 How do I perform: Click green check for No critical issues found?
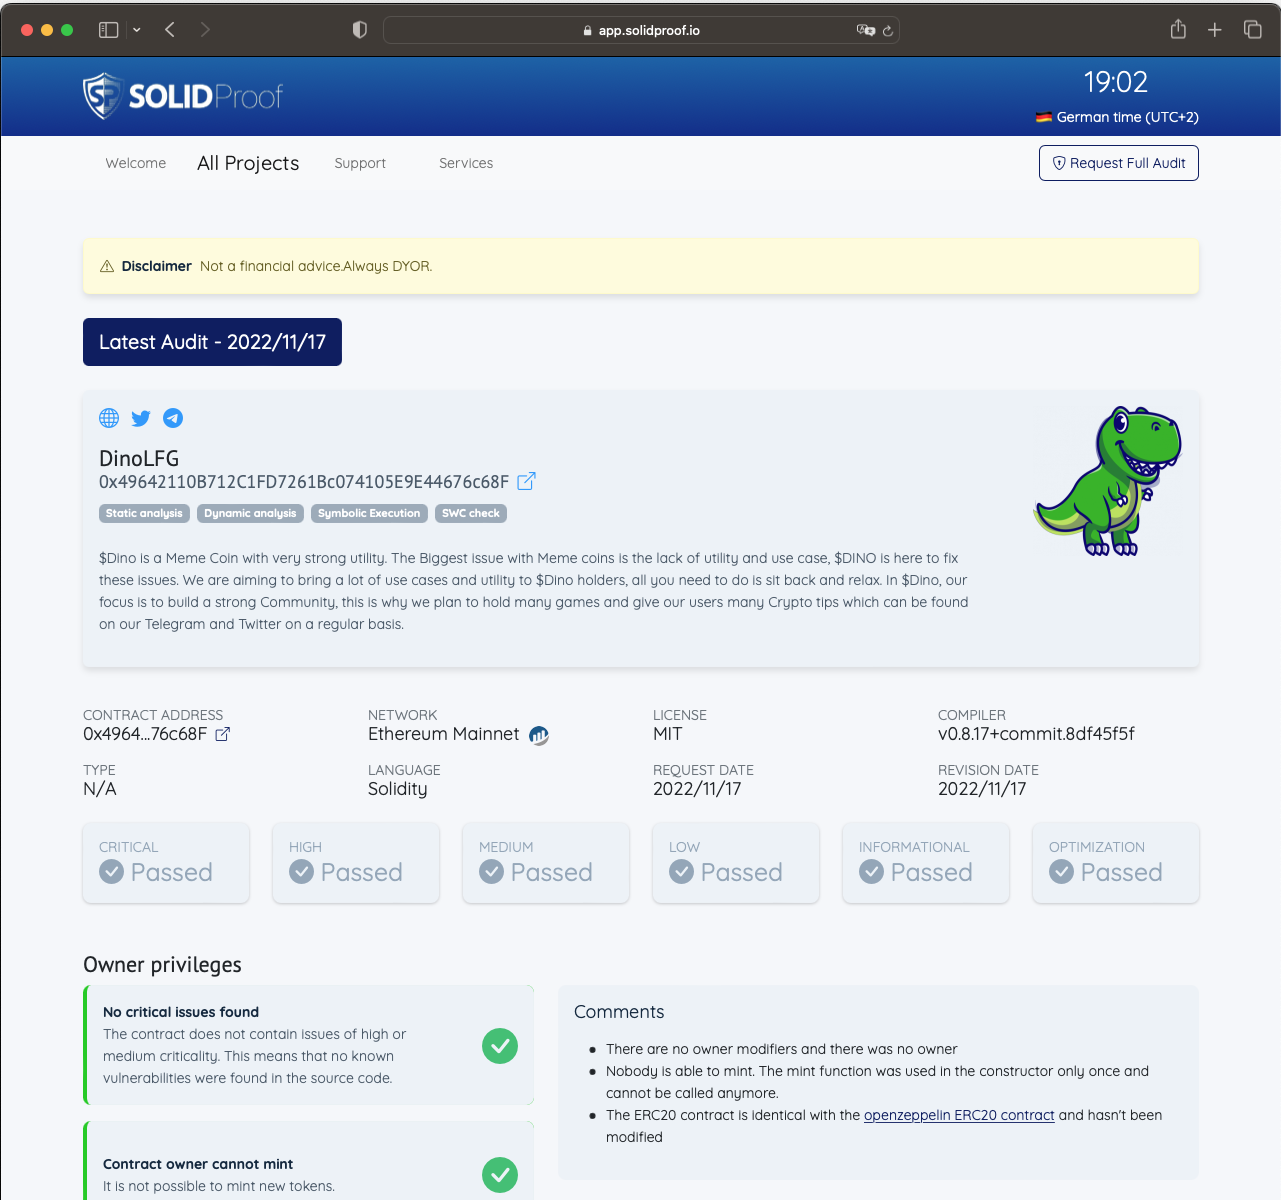pos(500,1046)
